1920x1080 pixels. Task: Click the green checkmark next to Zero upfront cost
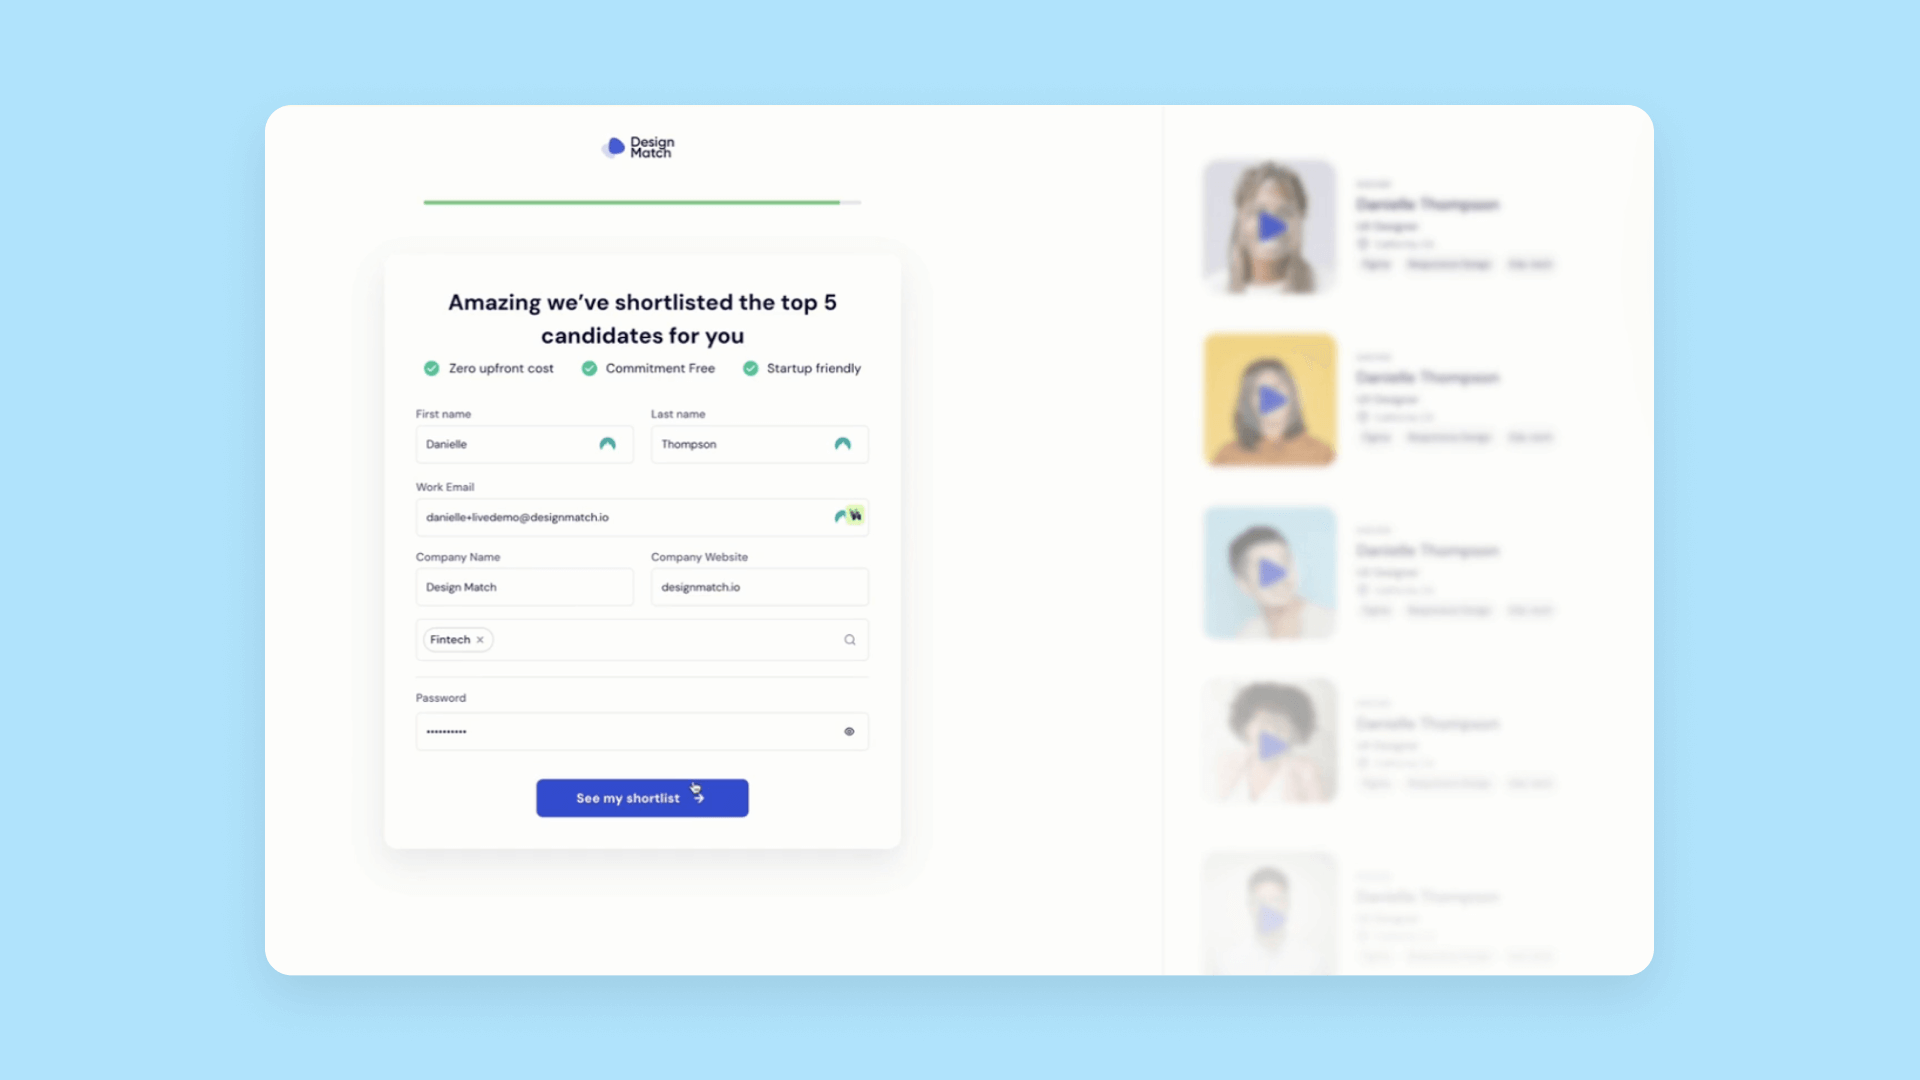click(431, 368)
